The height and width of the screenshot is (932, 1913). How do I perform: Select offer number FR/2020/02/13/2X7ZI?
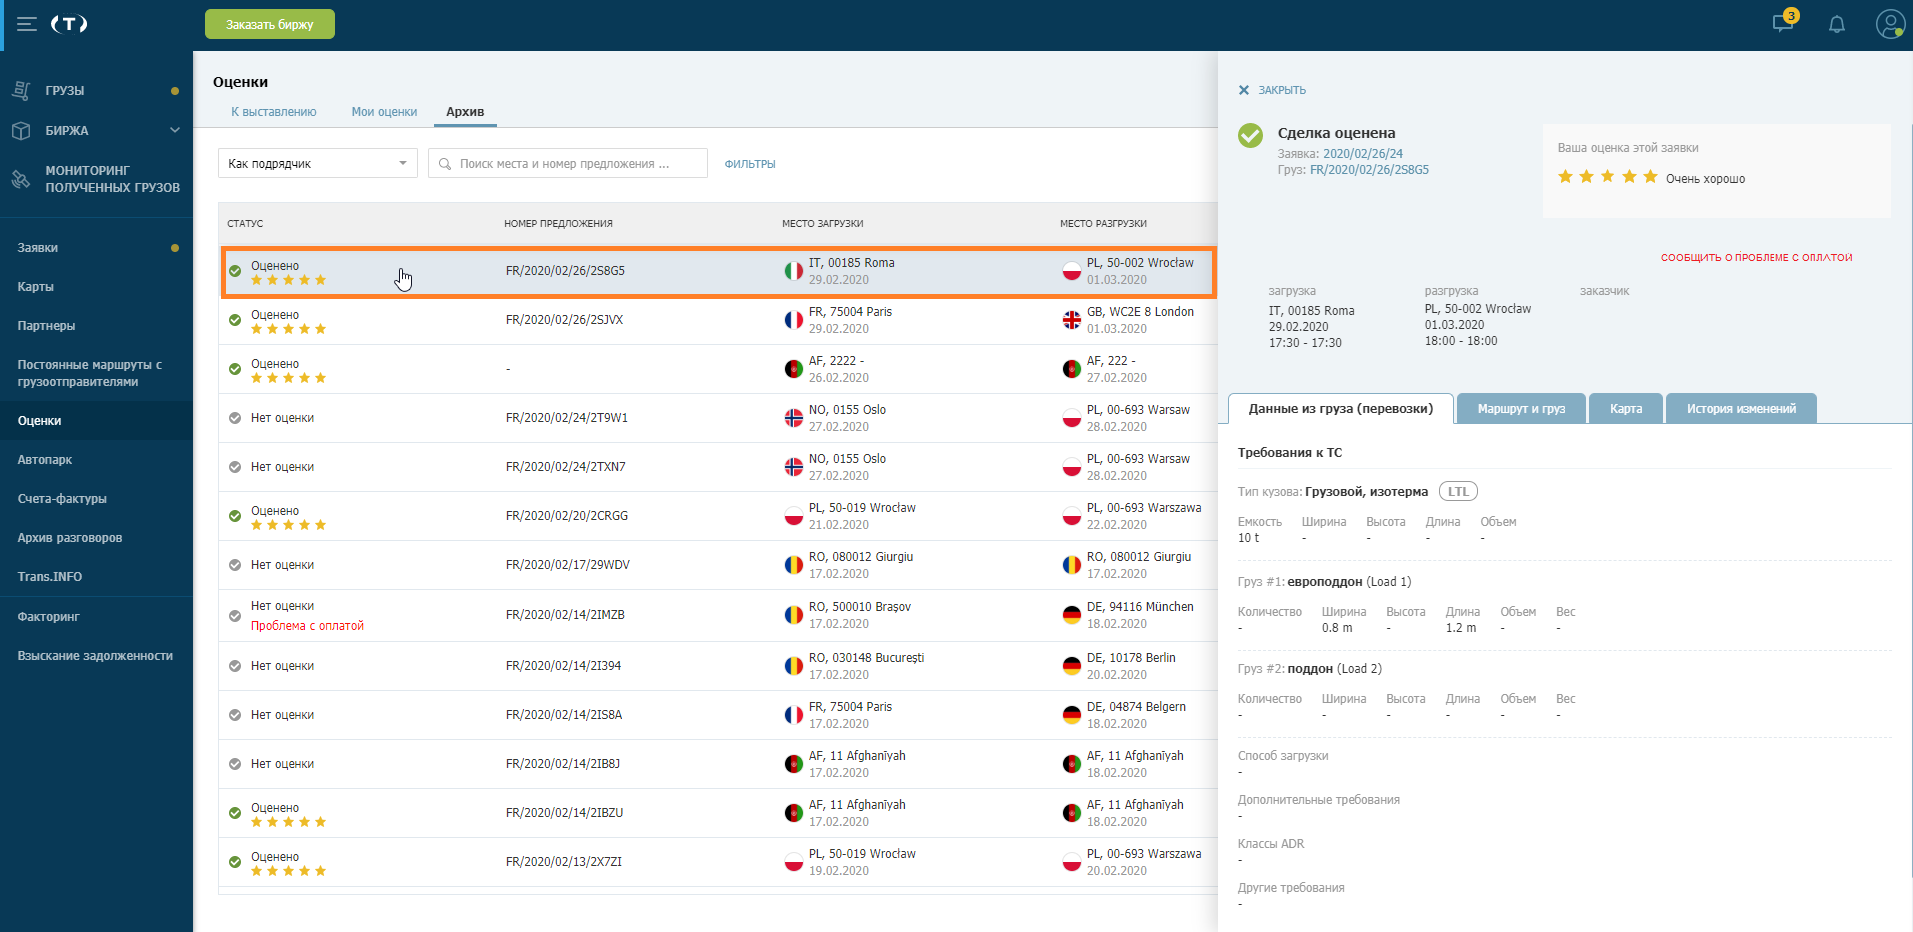click(x=563, y=862)
